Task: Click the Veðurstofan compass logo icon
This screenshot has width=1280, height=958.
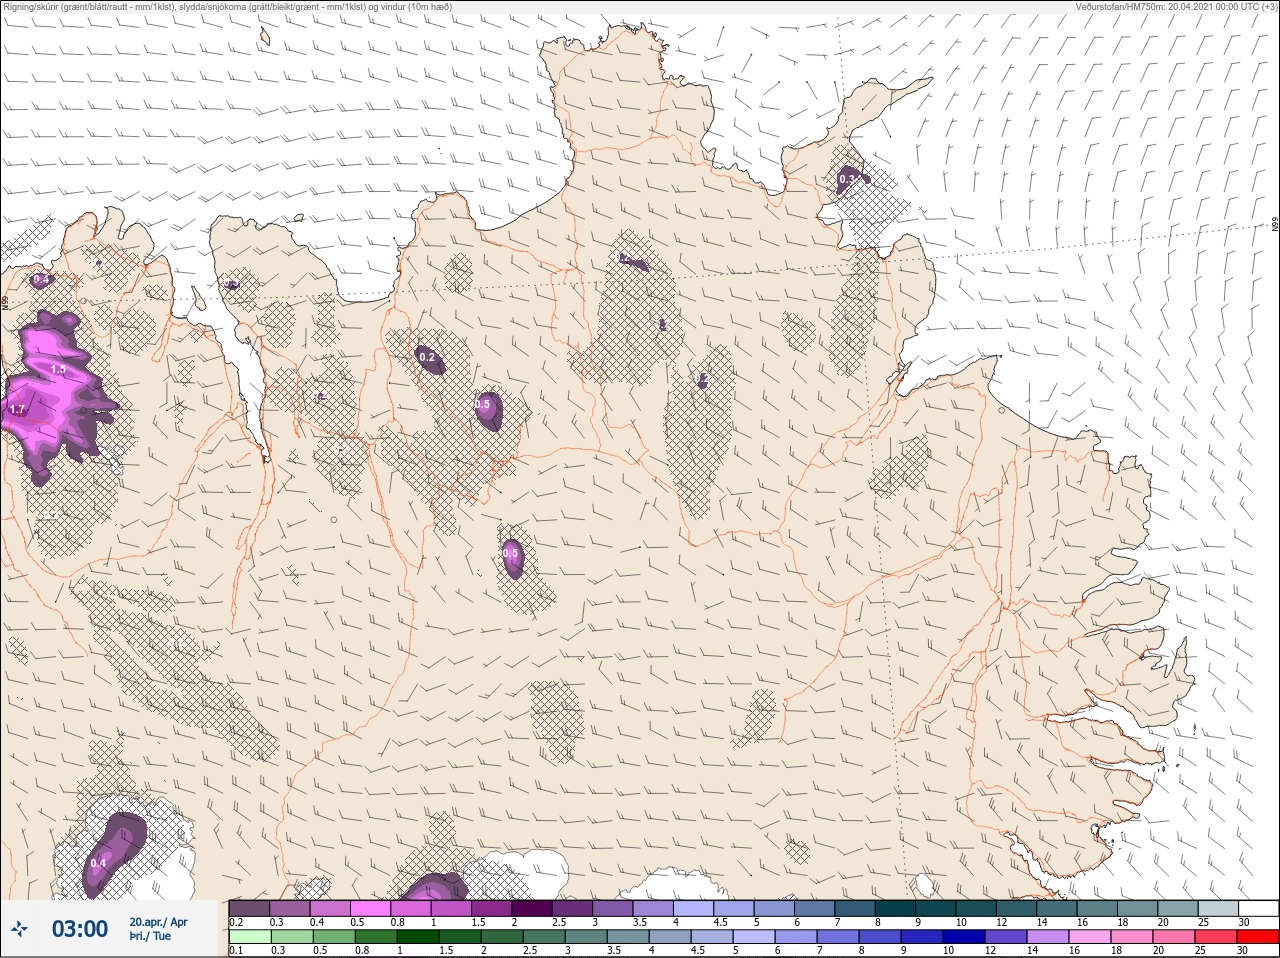Action: pos(20,930)
